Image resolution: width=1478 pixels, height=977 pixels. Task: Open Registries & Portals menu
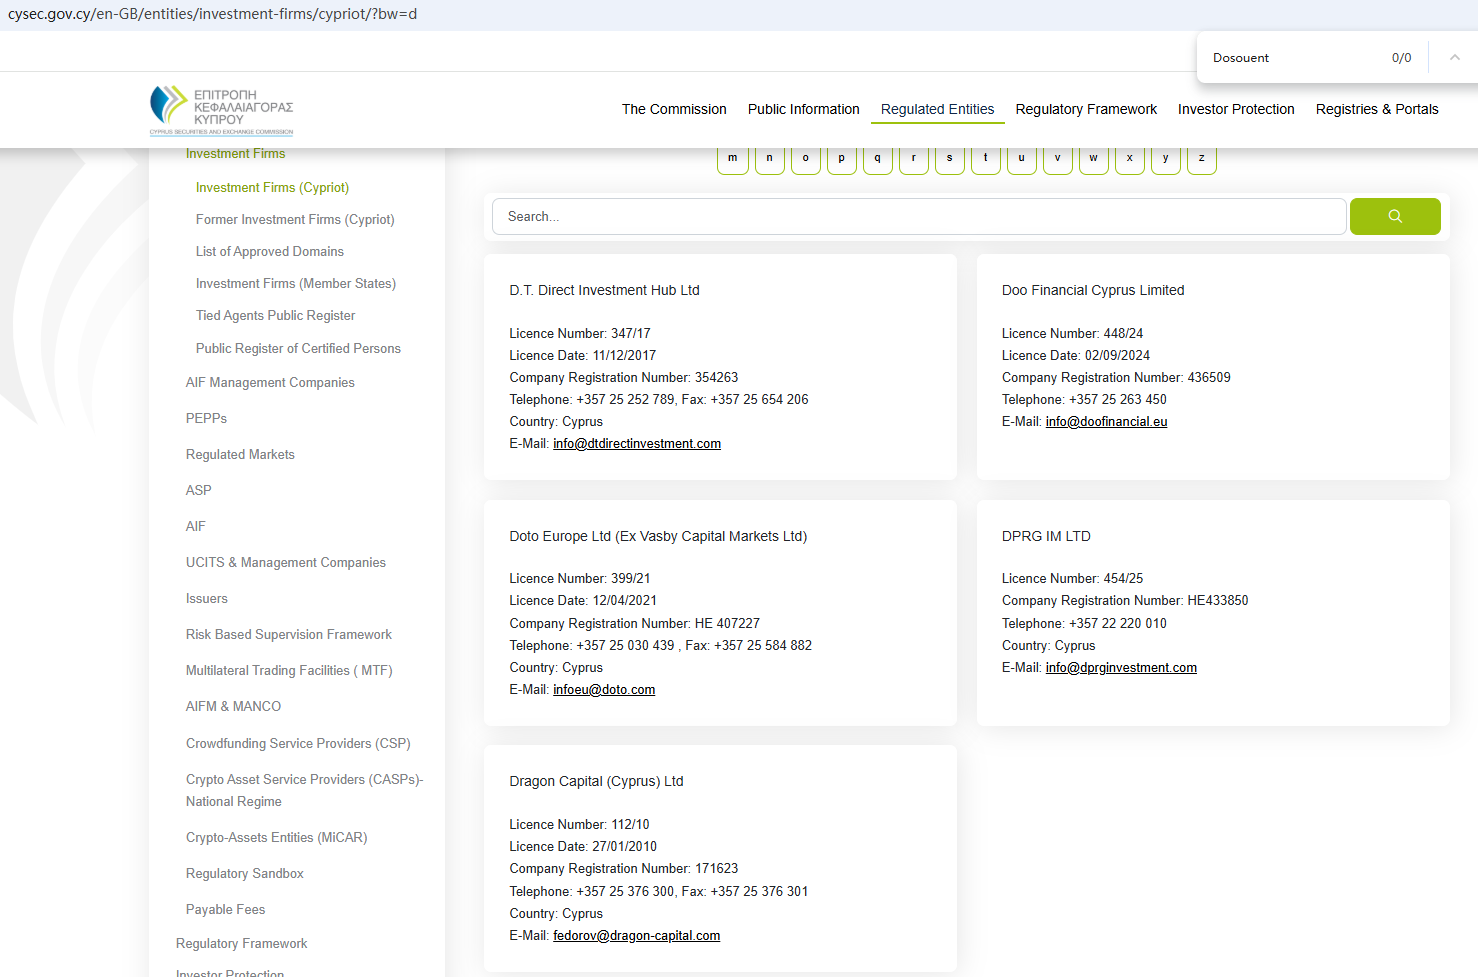tap(1376, 109)
